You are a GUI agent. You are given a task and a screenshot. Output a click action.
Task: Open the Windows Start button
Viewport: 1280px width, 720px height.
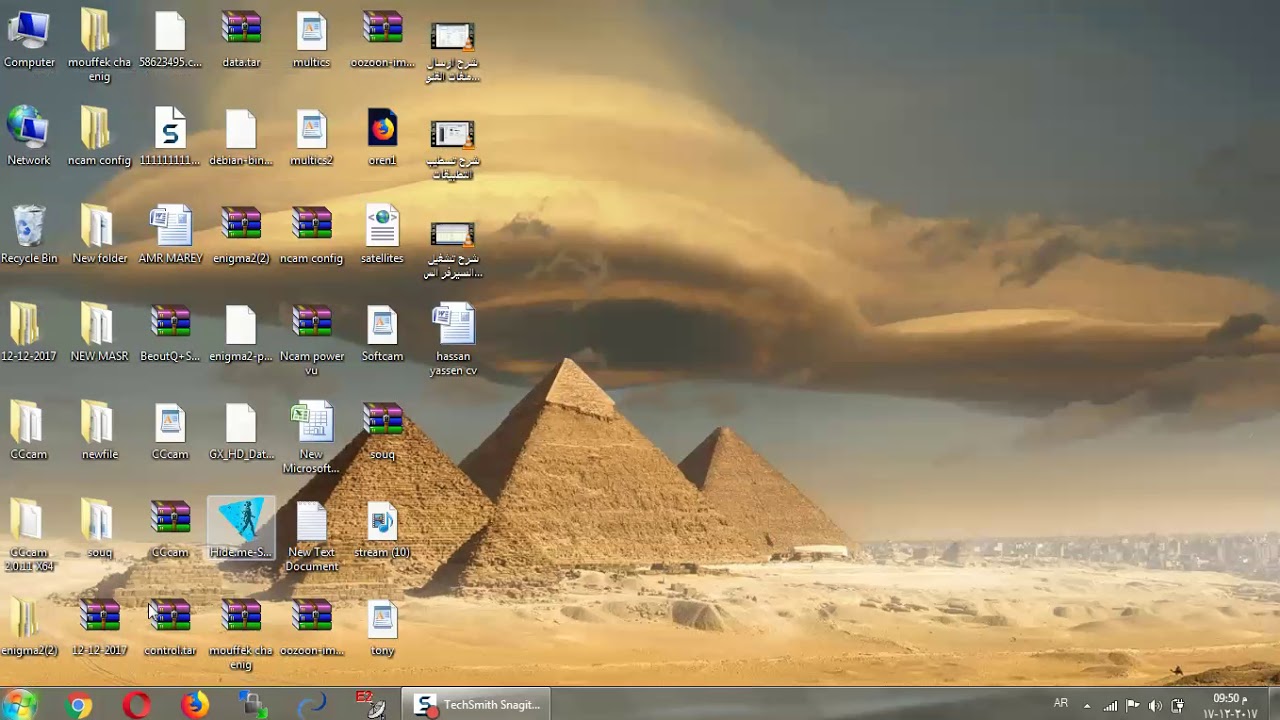19,704
